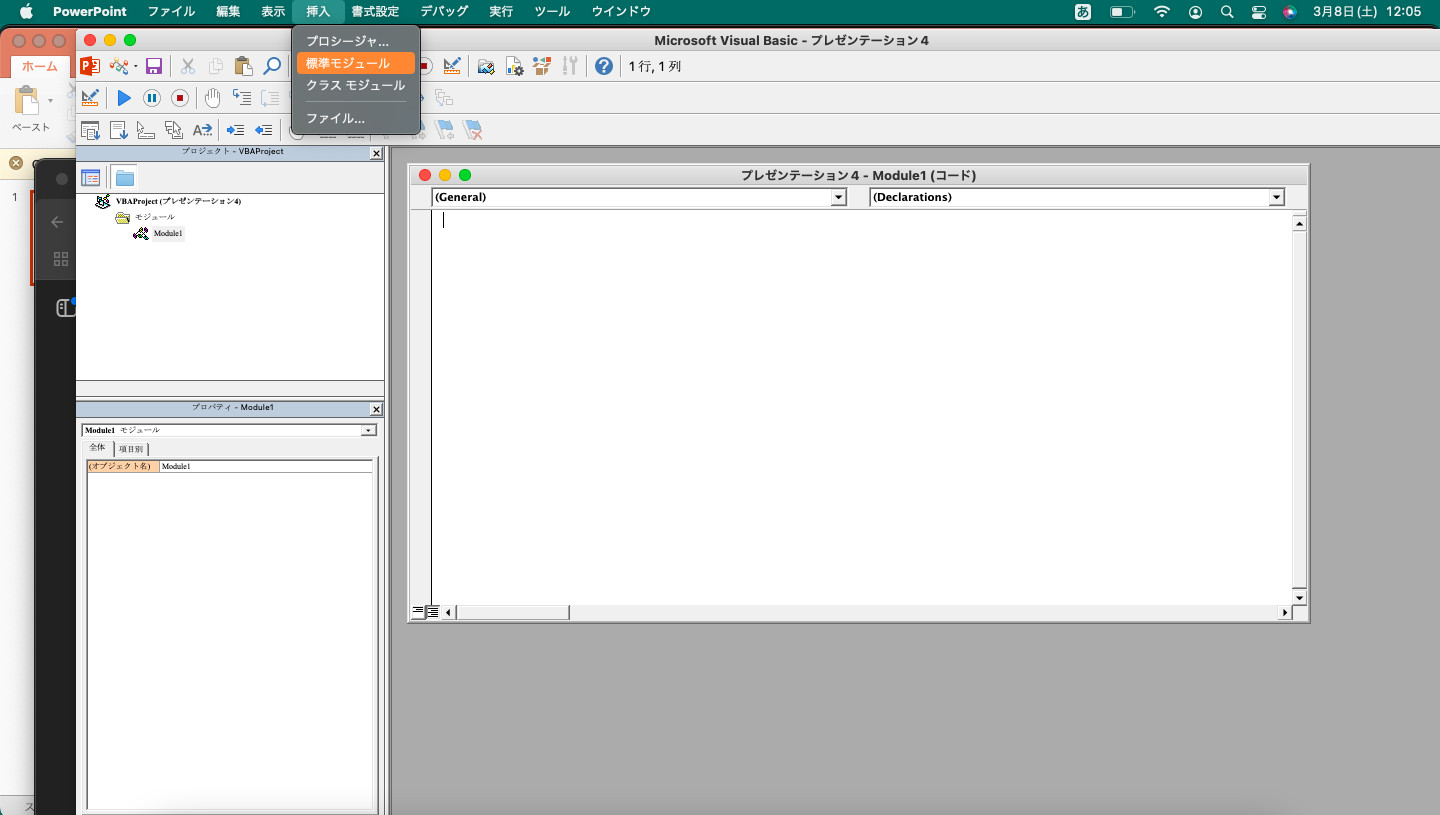
Task: Open the ツール menu in menu bar
Action: pyautogui.click(x=552, y=12)
